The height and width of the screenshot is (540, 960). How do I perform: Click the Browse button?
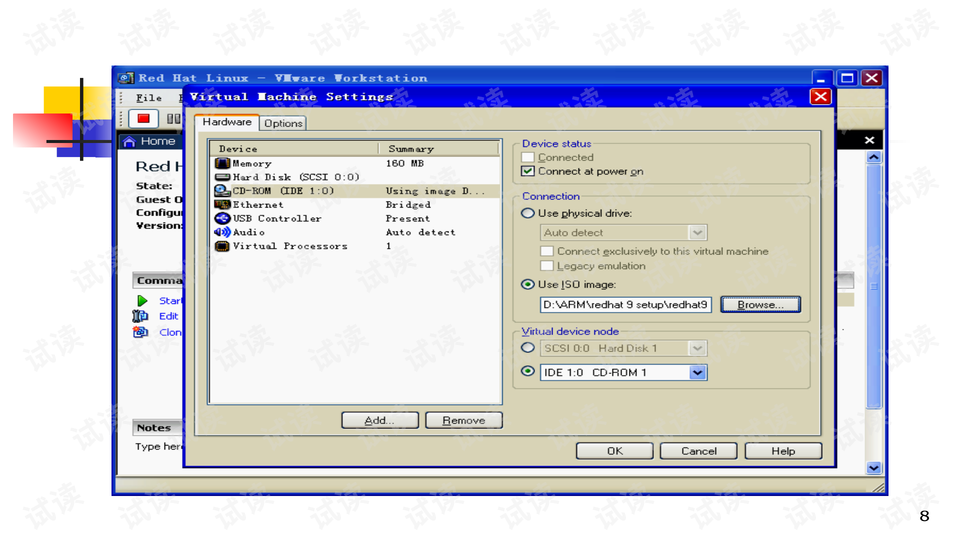tap(760, 304)
